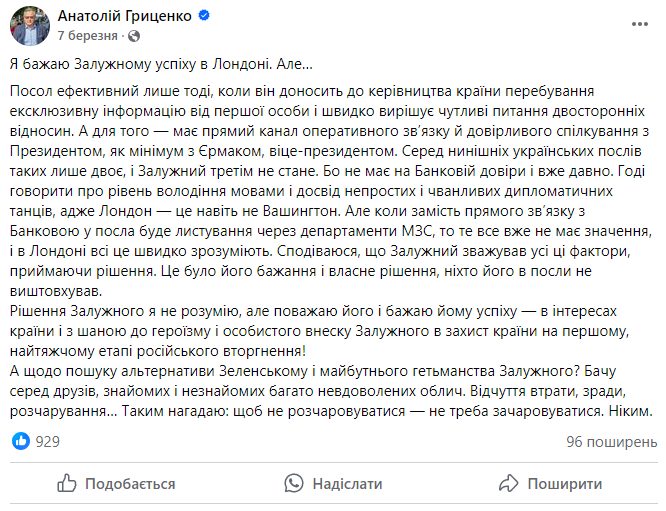Click the thumbs-up outline icon
The width and height of the screenshot is (666, 511).
(x=67, y=483)
